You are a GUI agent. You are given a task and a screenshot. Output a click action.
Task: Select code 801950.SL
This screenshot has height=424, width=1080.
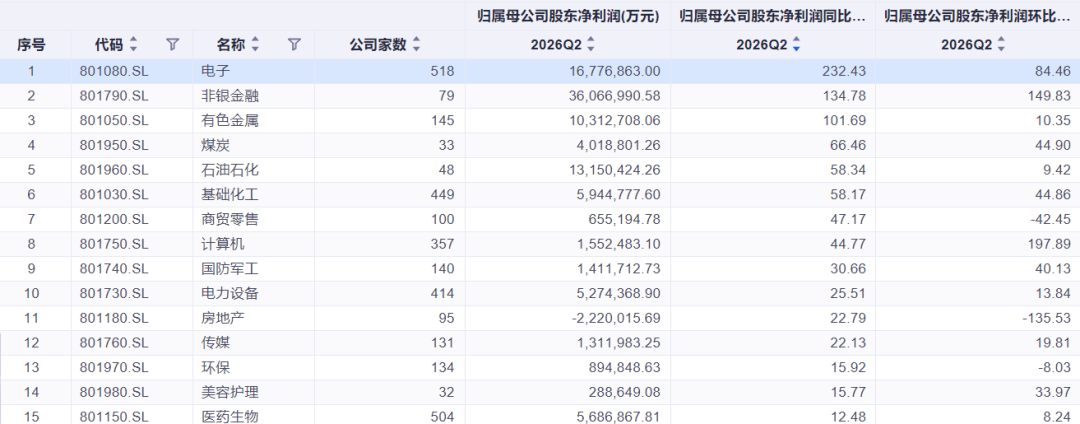pos(114,145)
